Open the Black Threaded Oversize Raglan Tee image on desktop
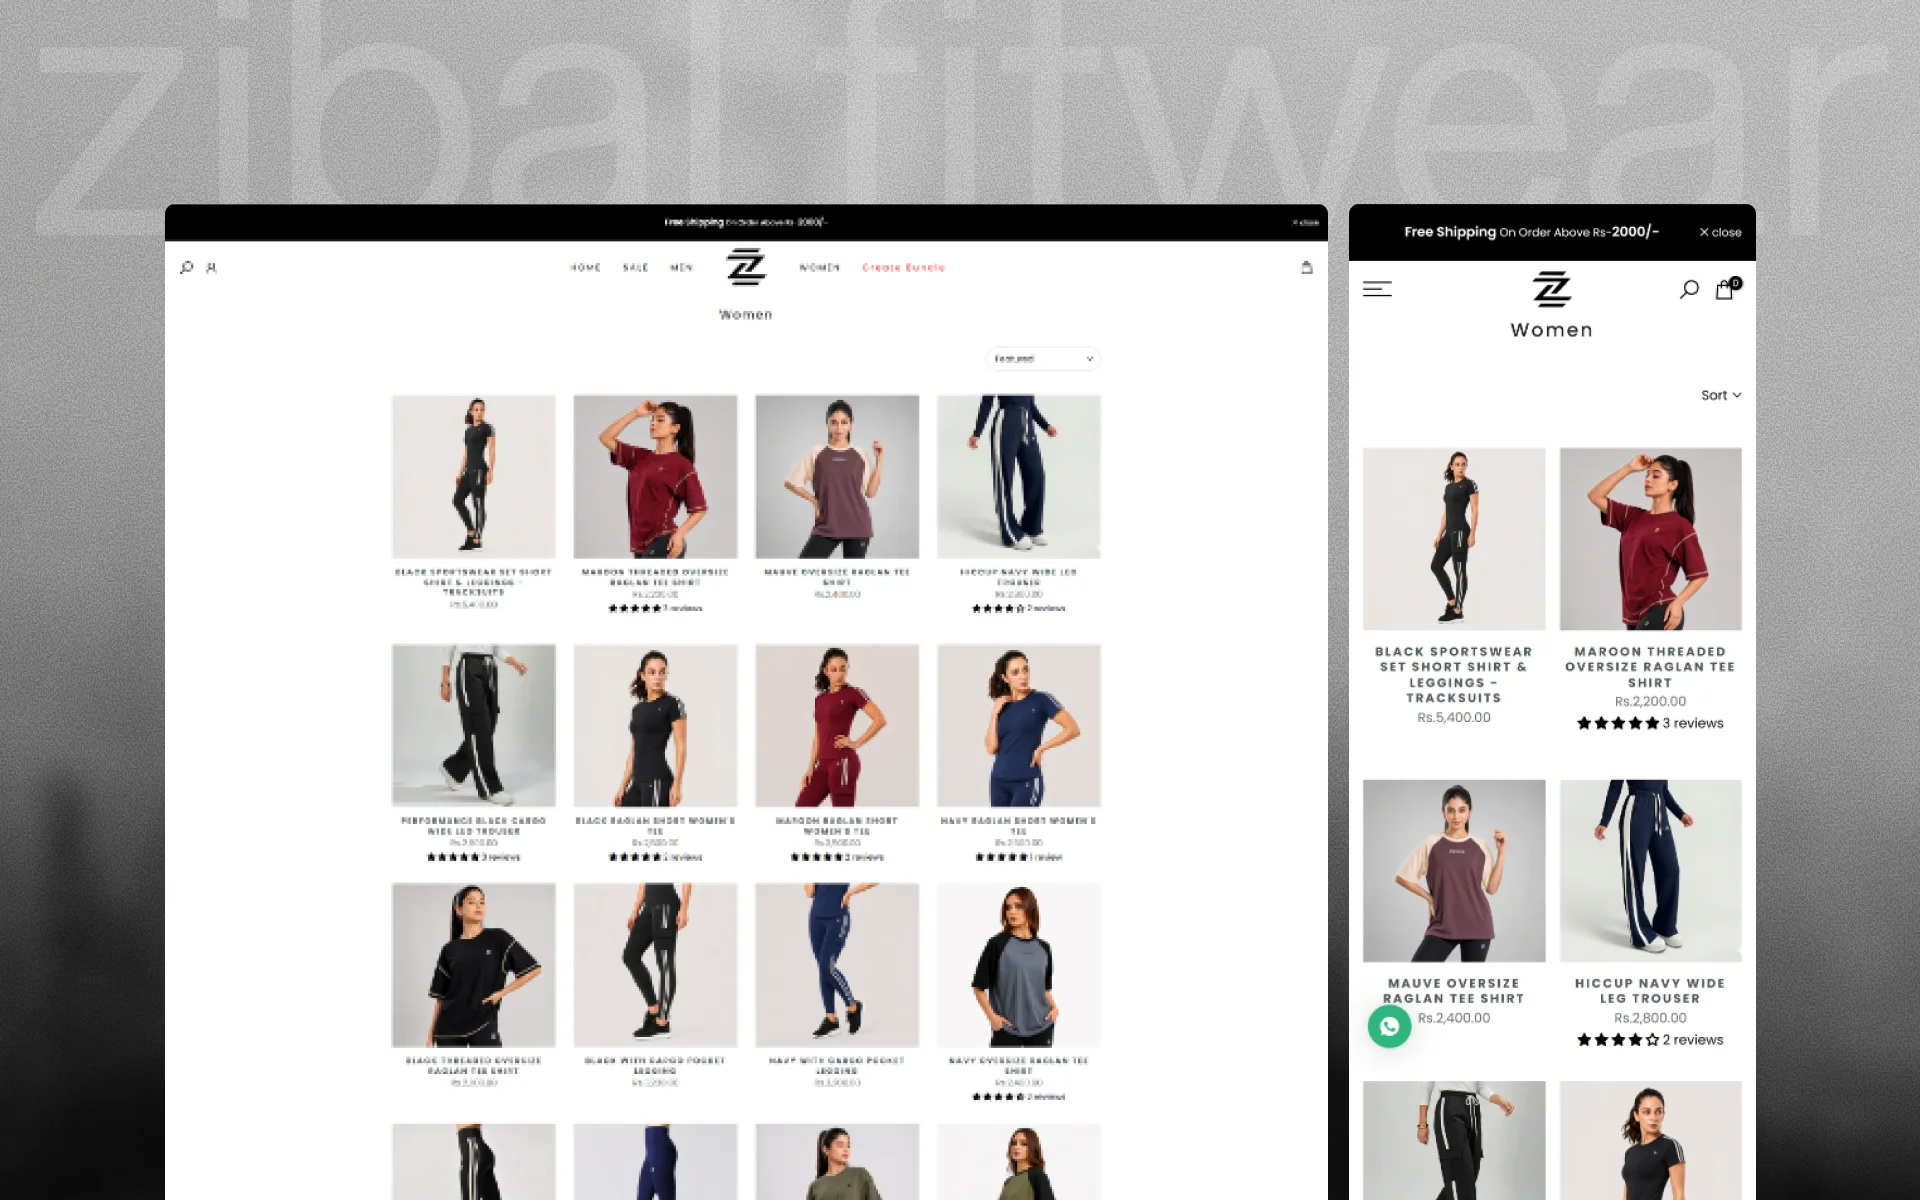Screen dimensions: 1920x1200 (x=474, y=965)
